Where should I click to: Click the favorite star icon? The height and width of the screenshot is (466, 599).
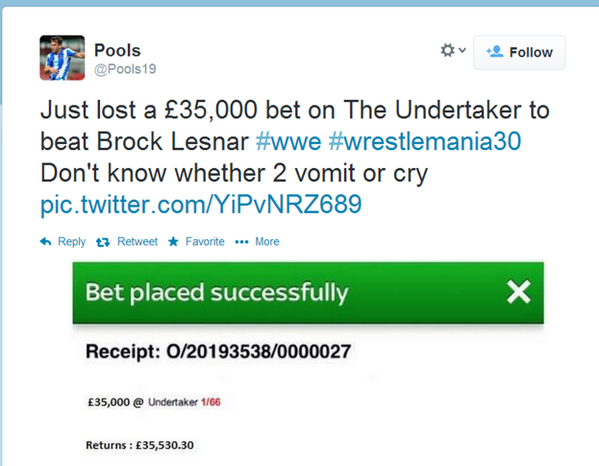pyautogui.click(x=173, y=241)
